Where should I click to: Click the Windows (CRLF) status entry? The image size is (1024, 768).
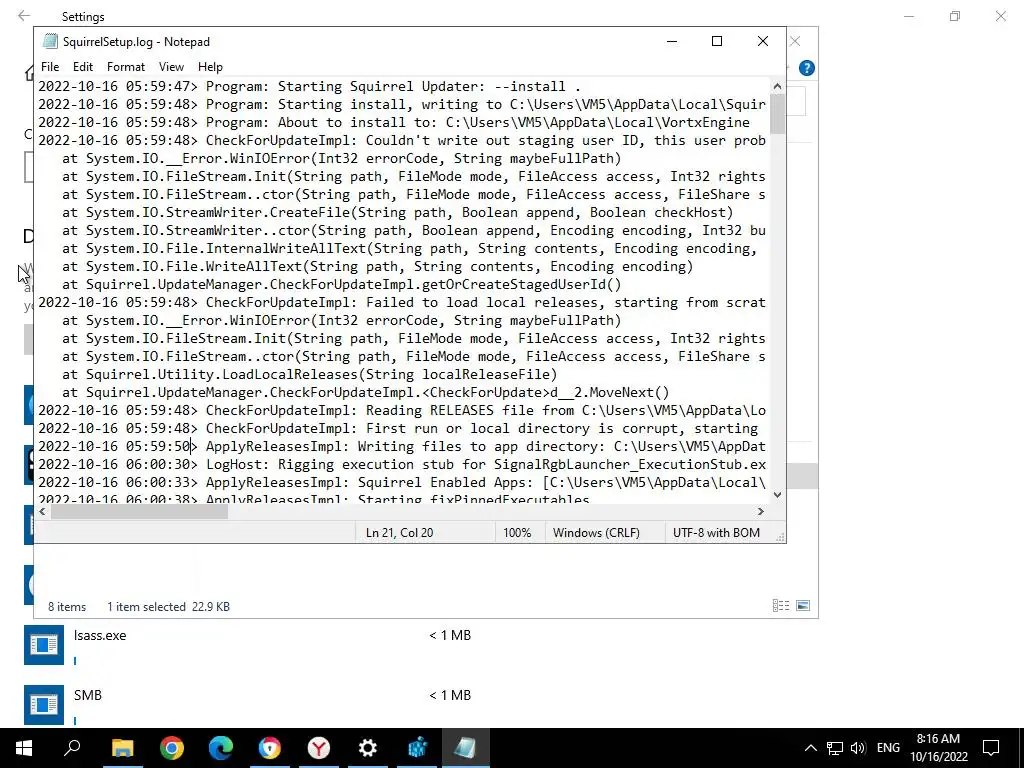[x=596, y=532]
